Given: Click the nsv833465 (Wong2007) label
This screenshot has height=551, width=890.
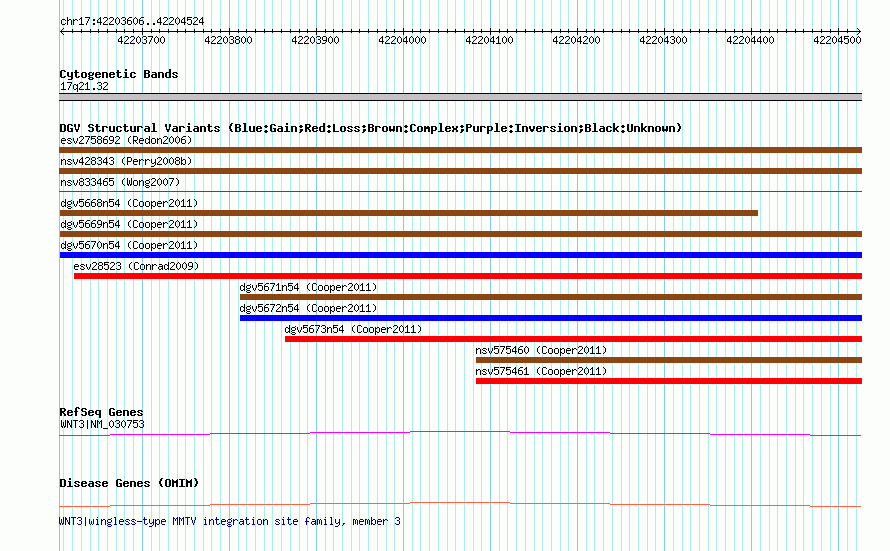Looking at the screenshot, I should (x=120, y=182).
